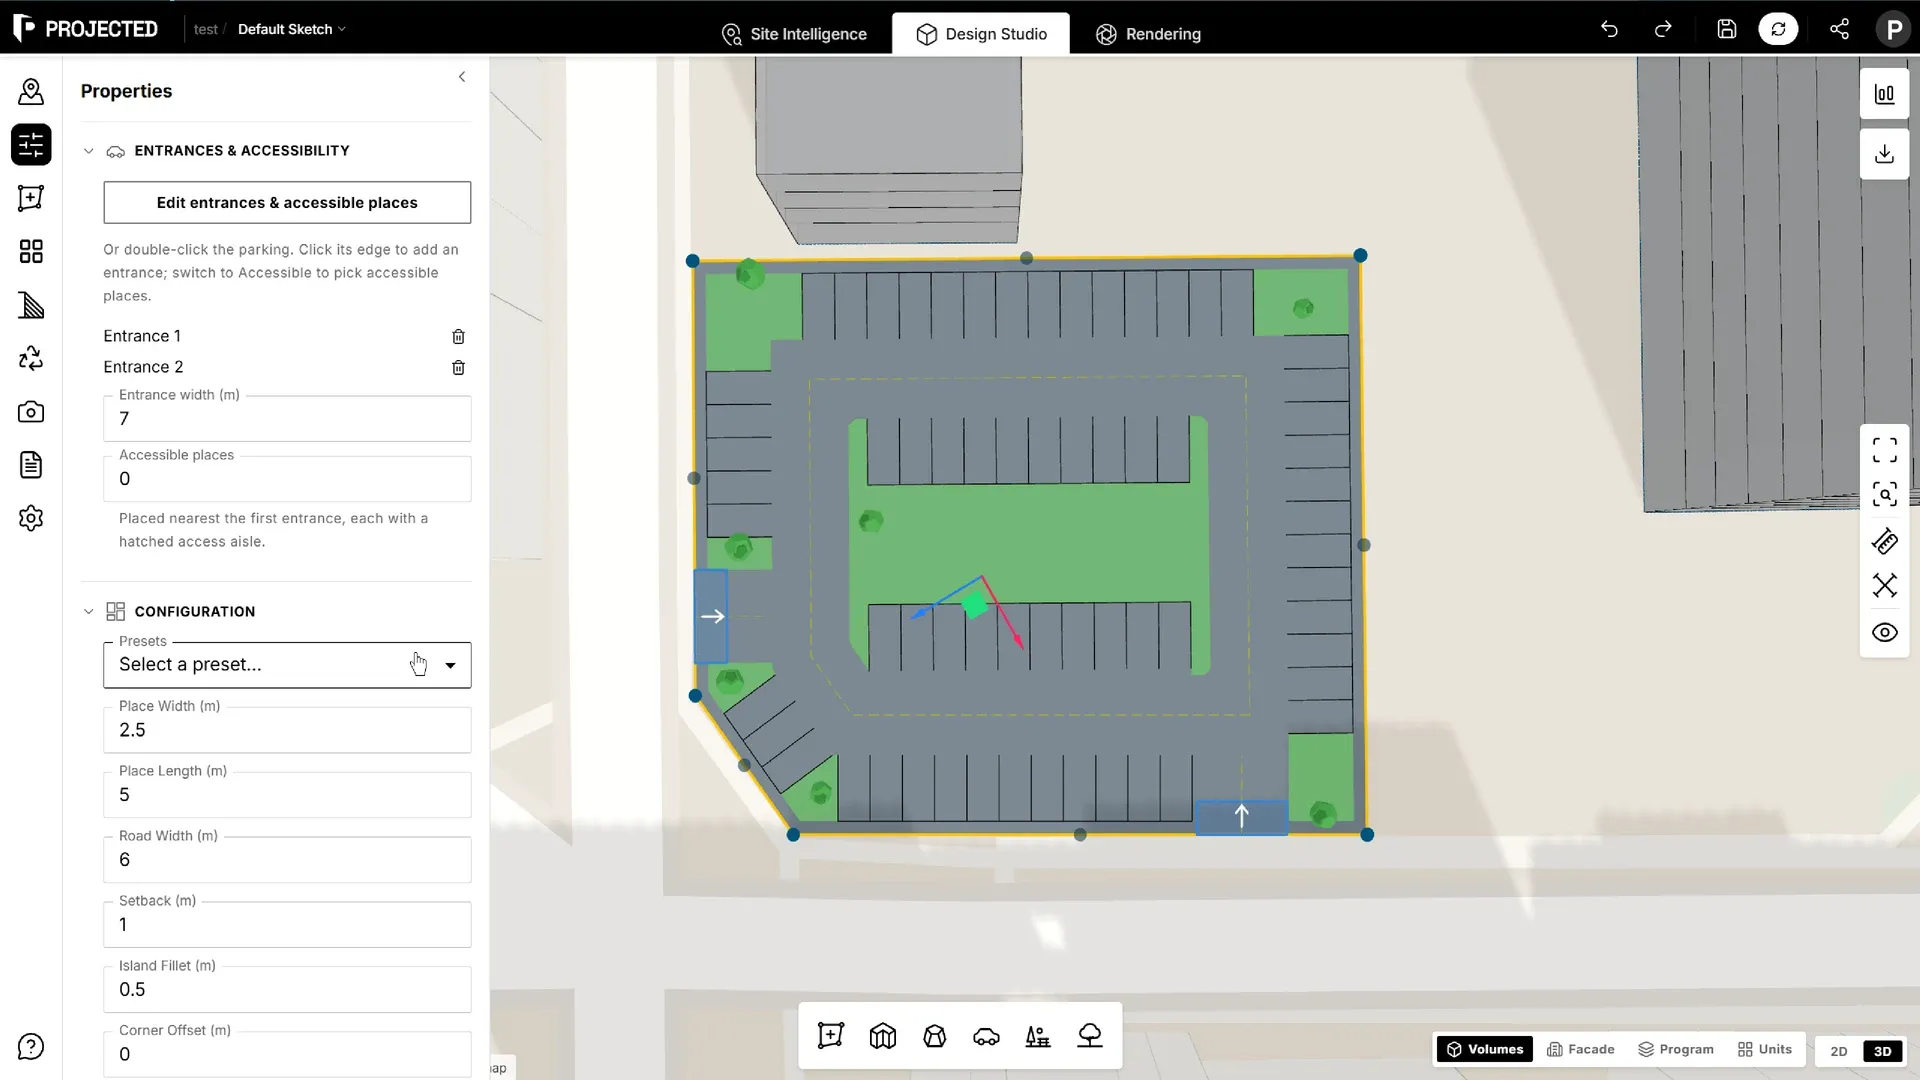Viewport: 1920px width, 1080px height.
Task: Click the refresh sync icon
Action: click(x=1778, y=29)
